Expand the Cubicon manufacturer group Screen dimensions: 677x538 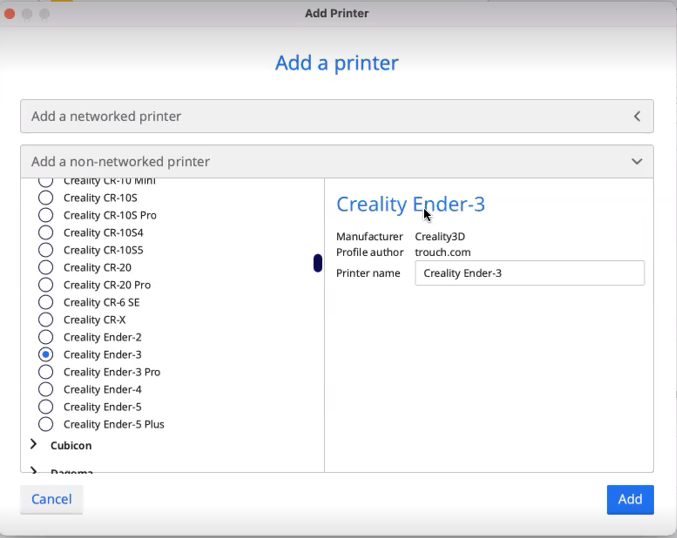point(34,444)
